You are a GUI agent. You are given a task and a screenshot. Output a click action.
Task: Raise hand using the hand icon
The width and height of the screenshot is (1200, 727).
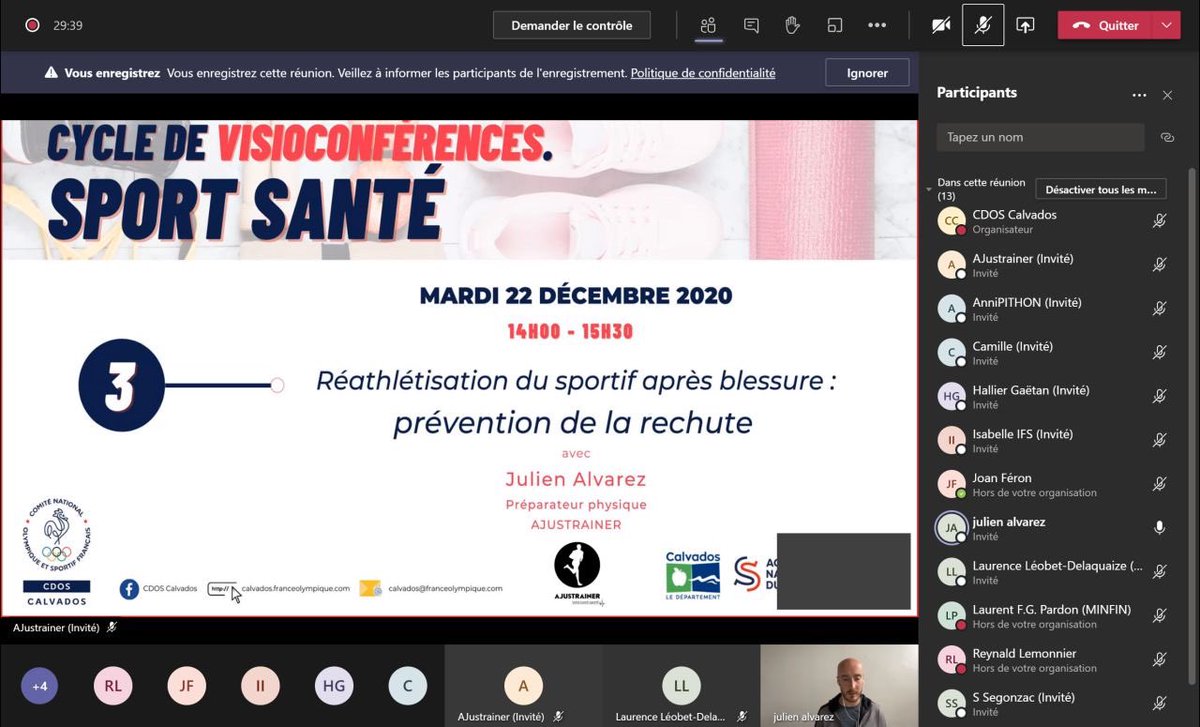(793, 26)
